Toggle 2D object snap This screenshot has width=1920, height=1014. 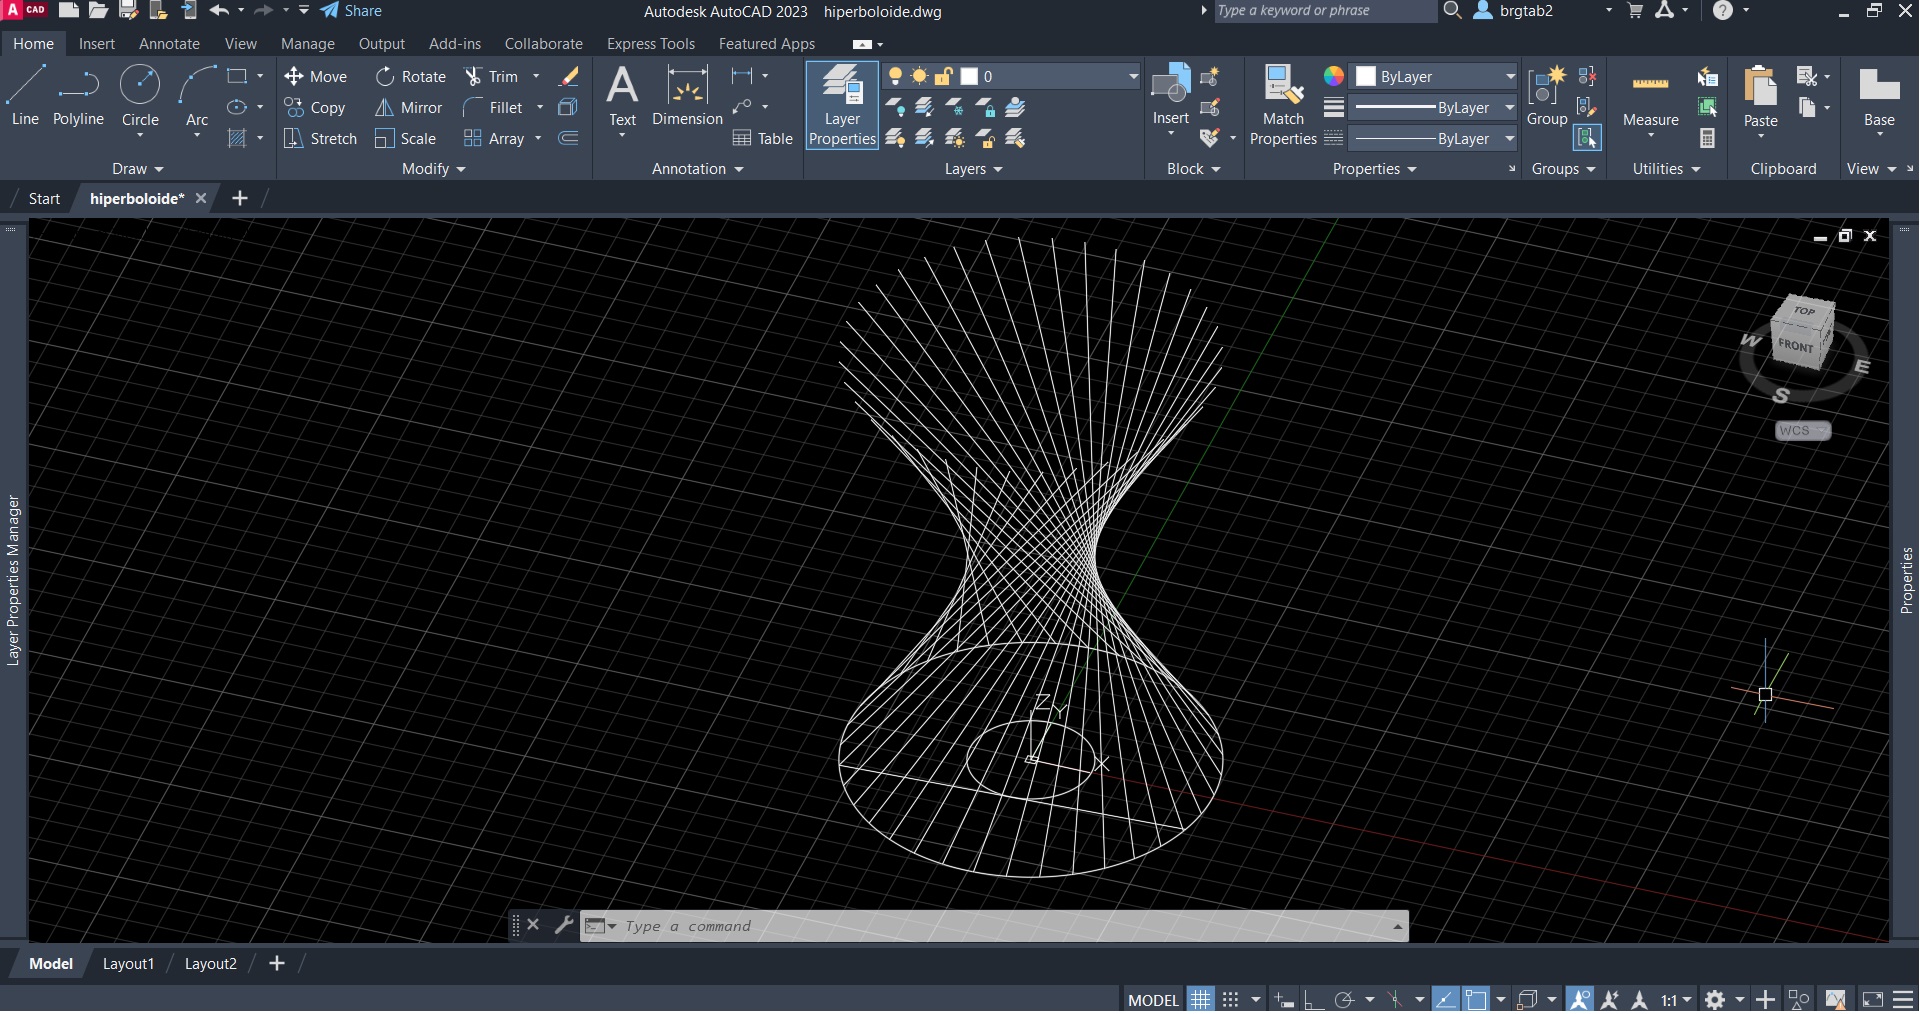tap(1476, 999)
